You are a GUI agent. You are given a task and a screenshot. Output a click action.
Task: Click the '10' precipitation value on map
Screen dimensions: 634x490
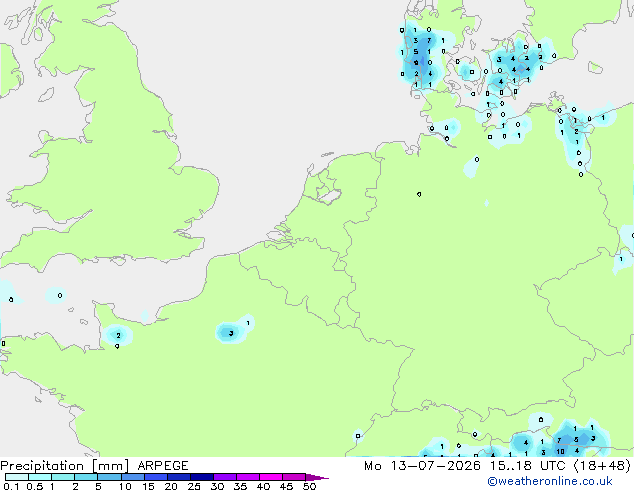[560, 452]
